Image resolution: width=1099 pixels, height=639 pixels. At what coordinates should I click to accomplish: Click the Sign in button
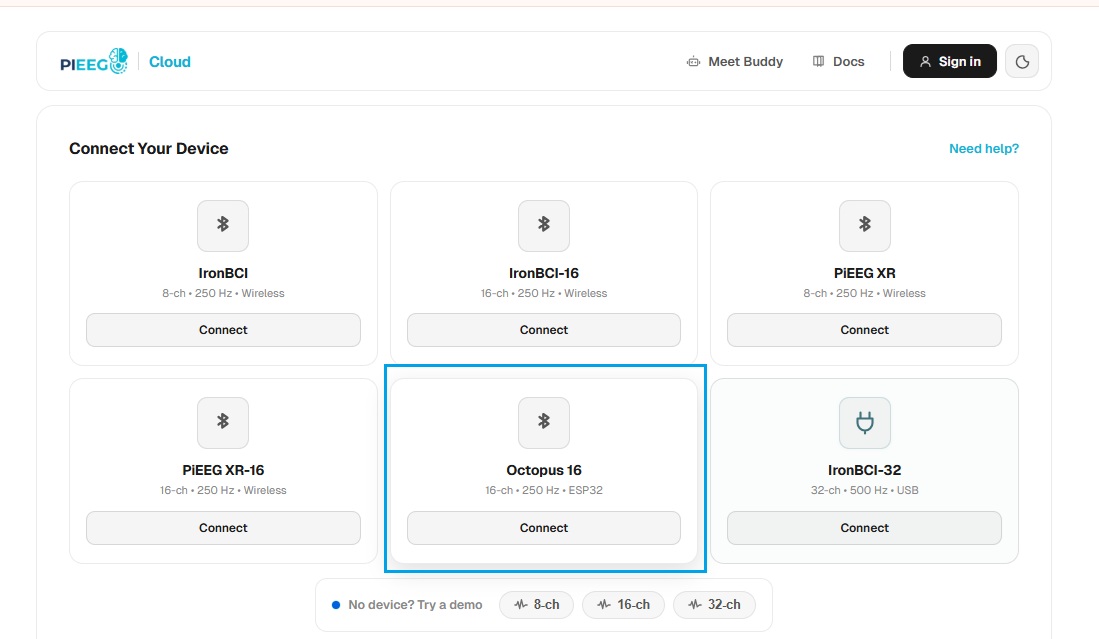click(950, 62)
